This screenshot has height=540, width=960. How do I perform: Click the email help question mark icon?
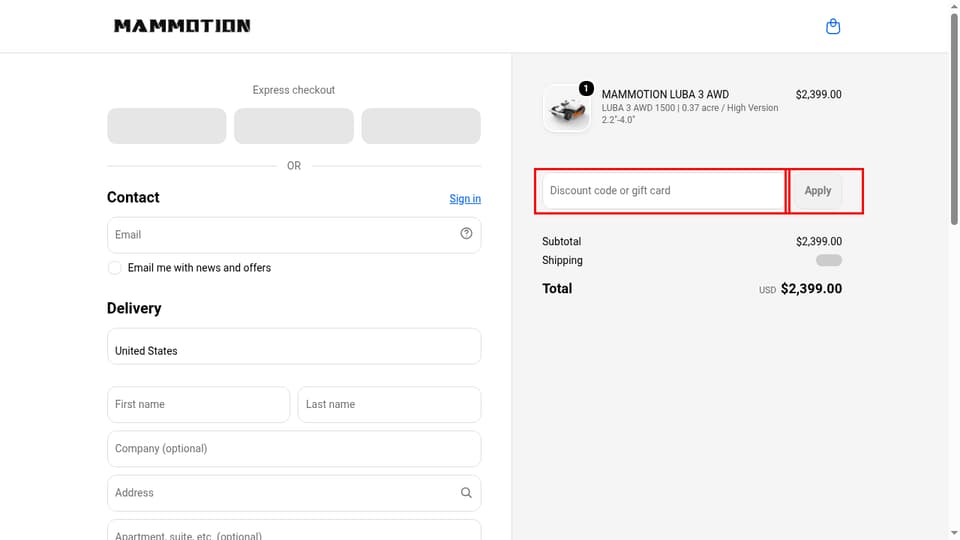click(x=466, y=233)
